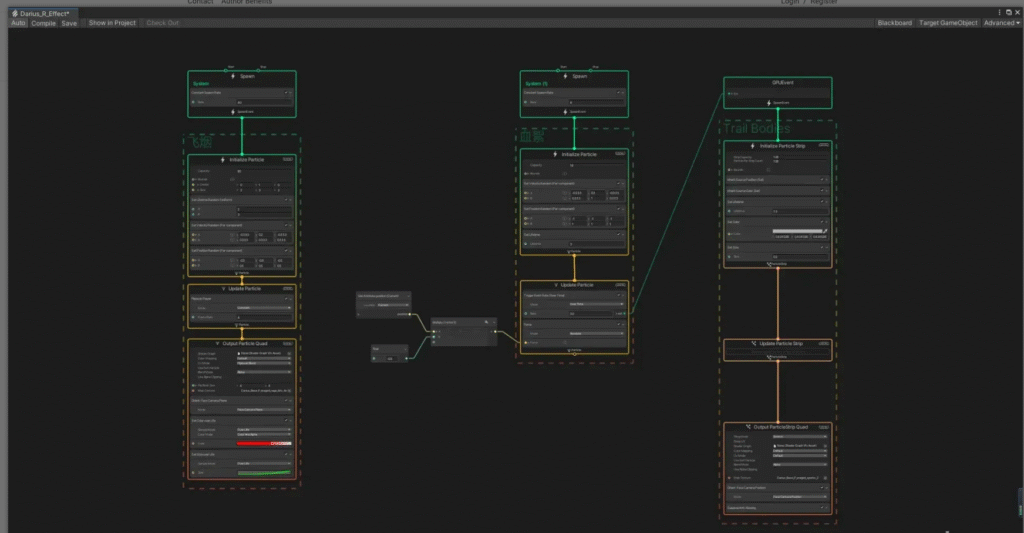
Task: Click the Check Out button
Action: click(x=163, y=23)
